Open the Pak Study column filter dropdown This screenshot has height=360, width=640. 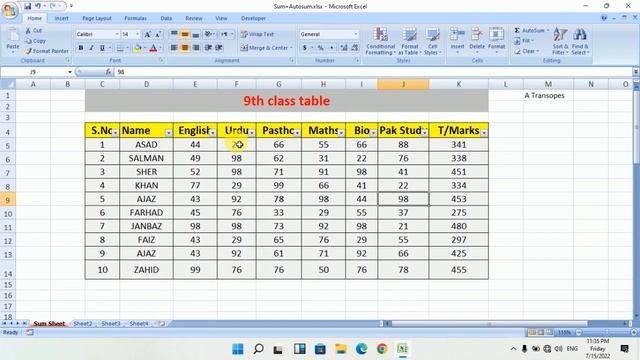pyautogui.click(x=424, y=133)
